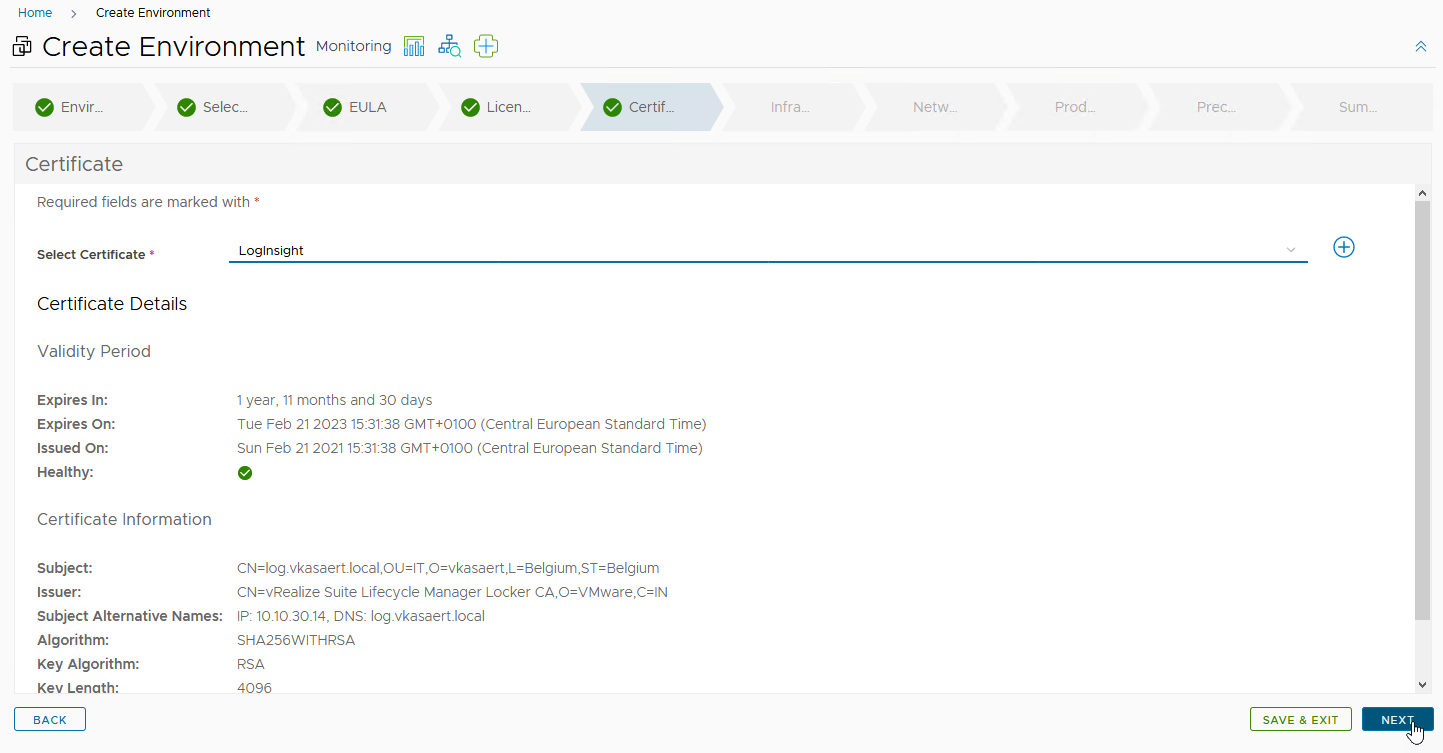1443x753 pixels.
Task: Jump to the Infrastructure wizard step
Action: click(x=790, y=107)
